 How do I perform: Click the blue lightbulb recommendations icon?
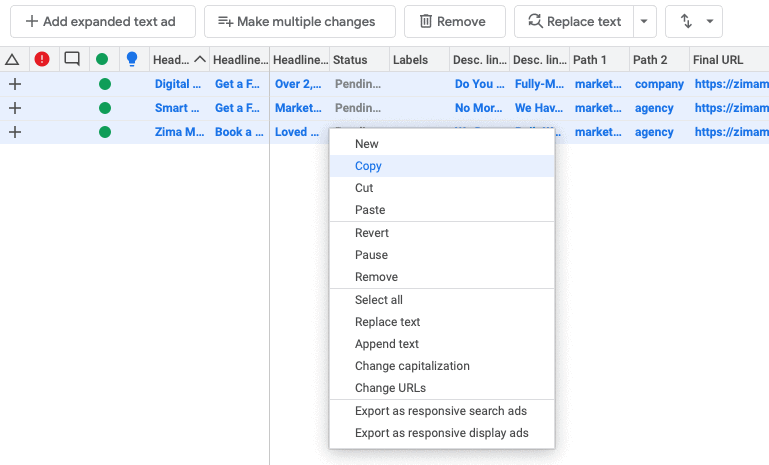point(131,60)
